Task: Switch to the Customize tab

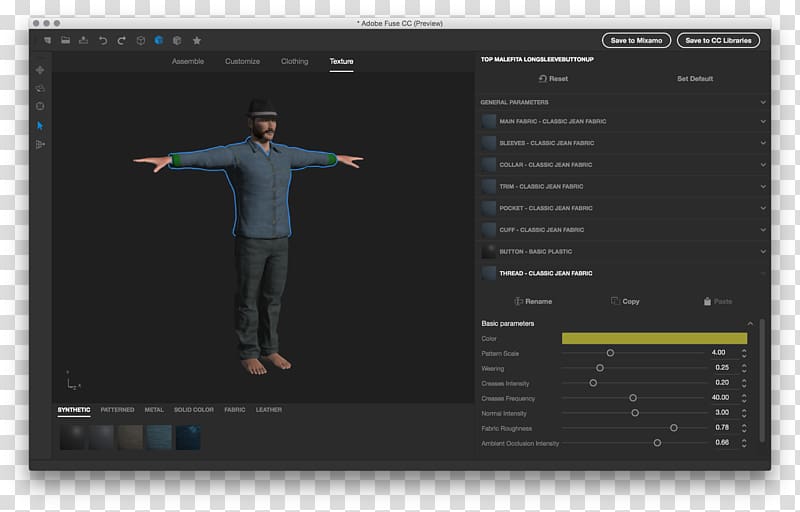Action: [x=242, y=61]
